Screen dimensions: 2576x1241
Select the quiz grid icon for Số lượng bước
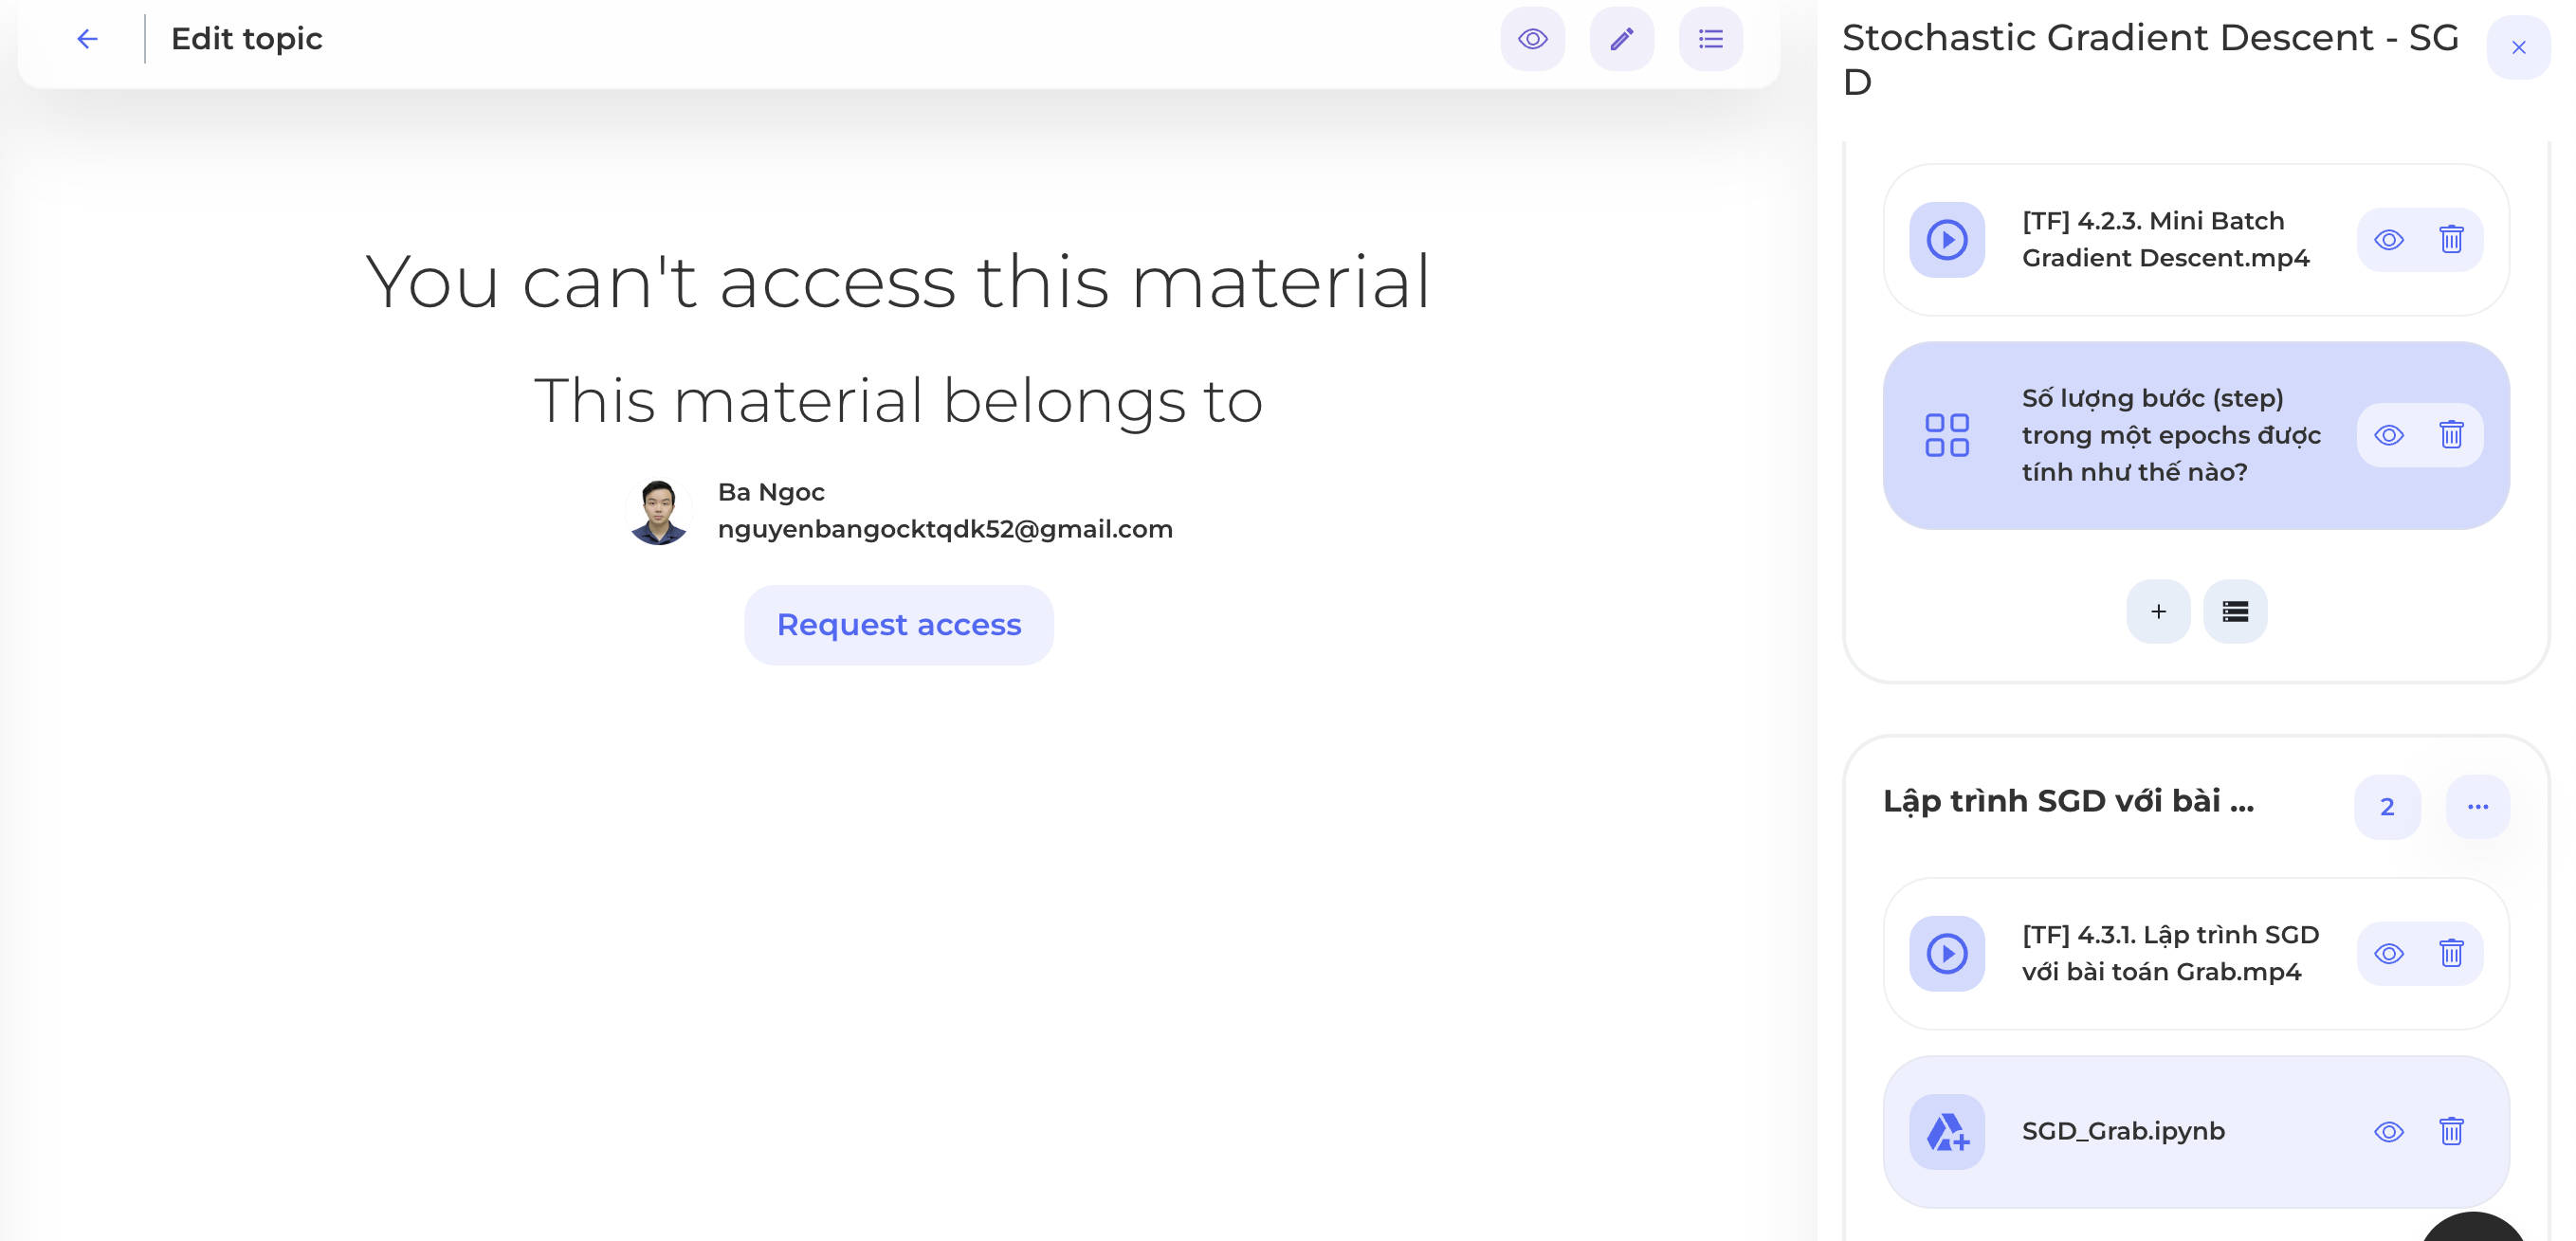pos(1946,436)
